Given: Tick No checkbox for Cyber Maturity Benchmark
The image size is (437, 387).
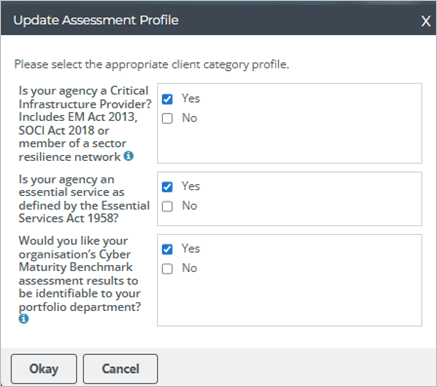Looking at the screenshot, I should pyautogui.click(x=167, y=269).
